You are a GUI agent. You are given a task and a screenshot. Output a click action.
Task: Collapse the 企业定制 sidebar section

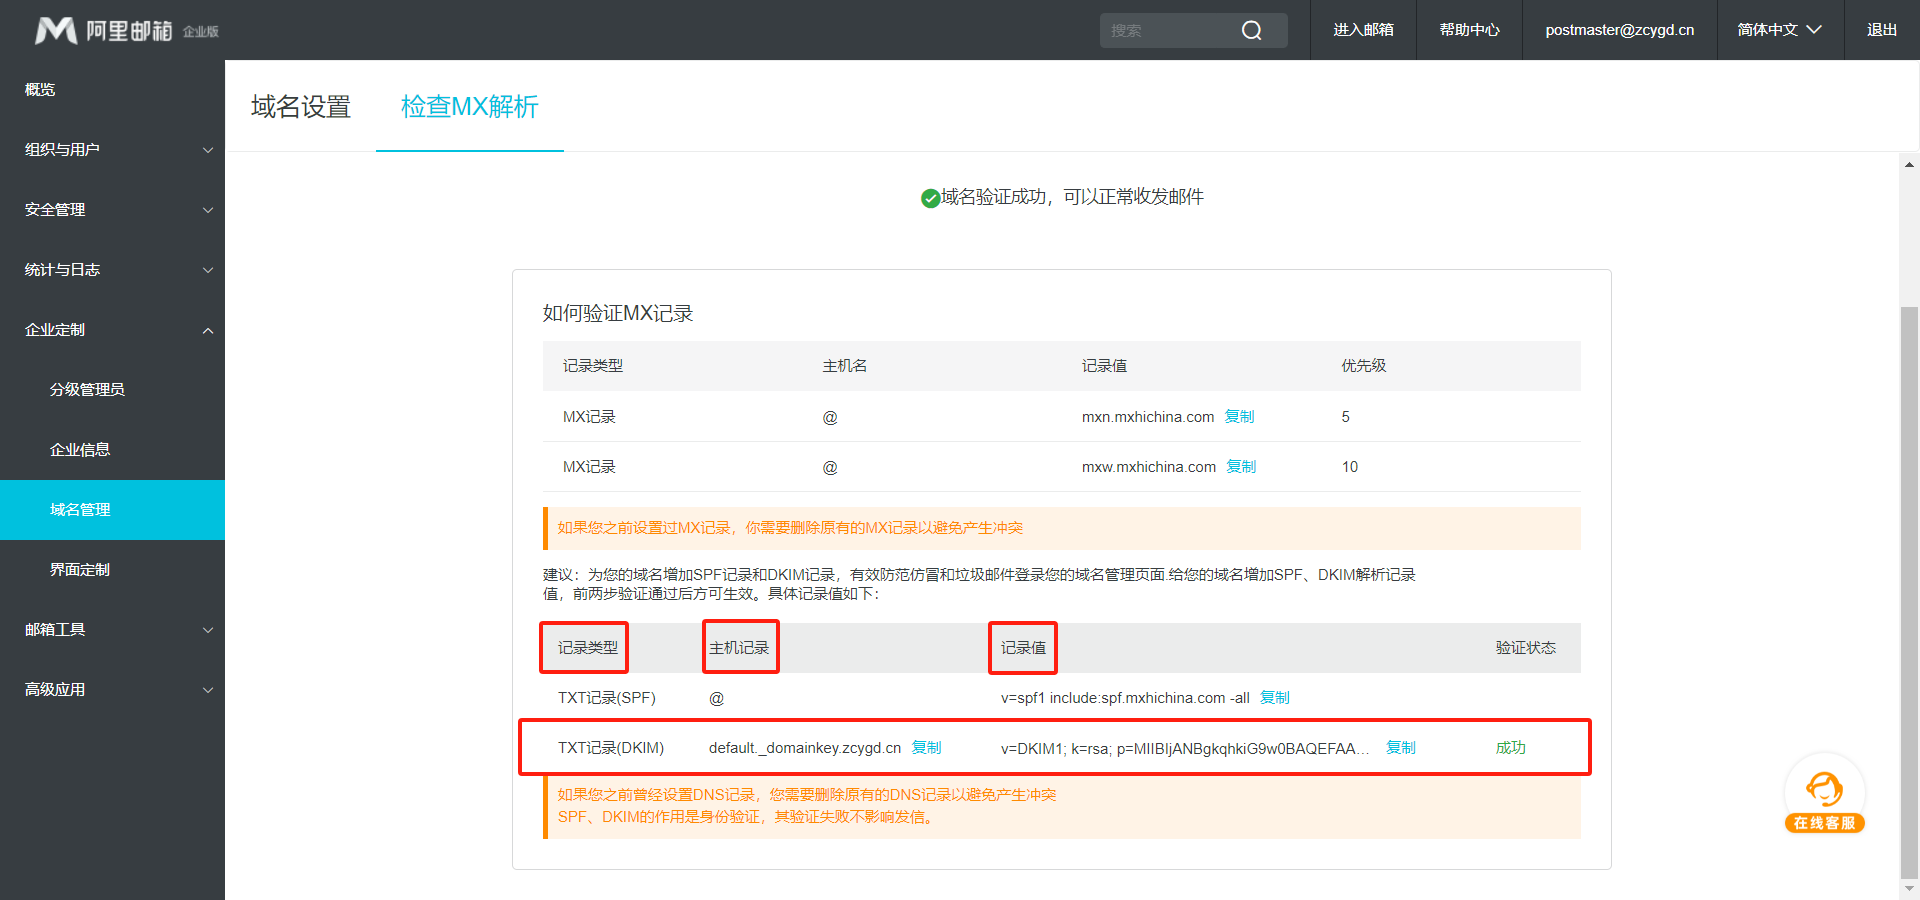click(112, 330)
